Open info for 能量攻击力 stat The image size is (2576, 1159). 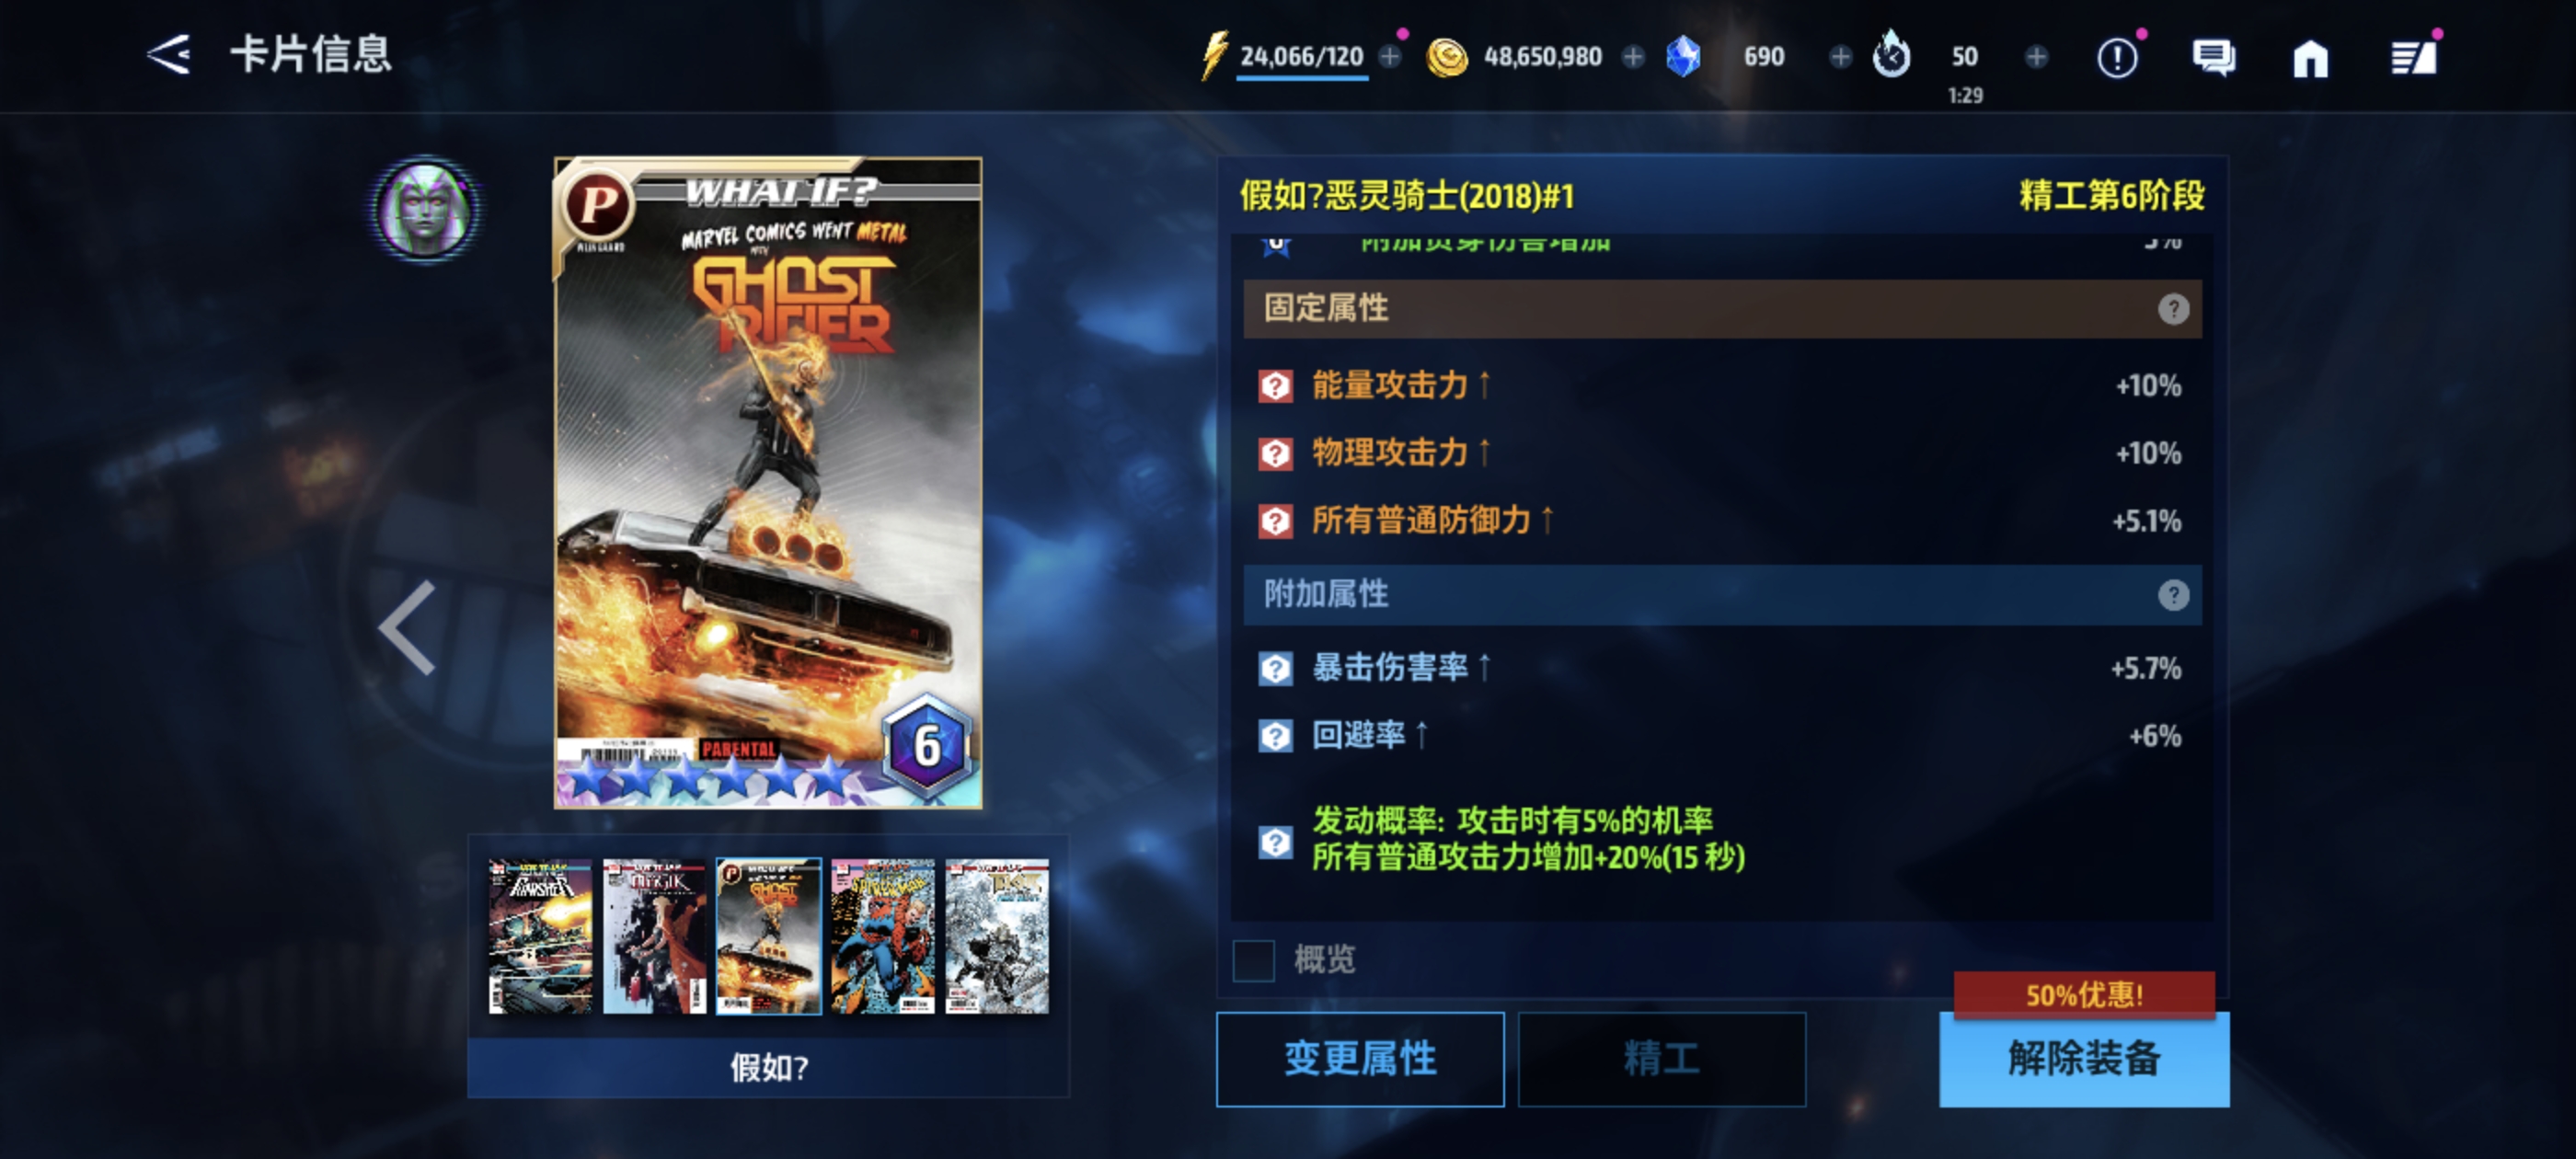[1275, 386]
